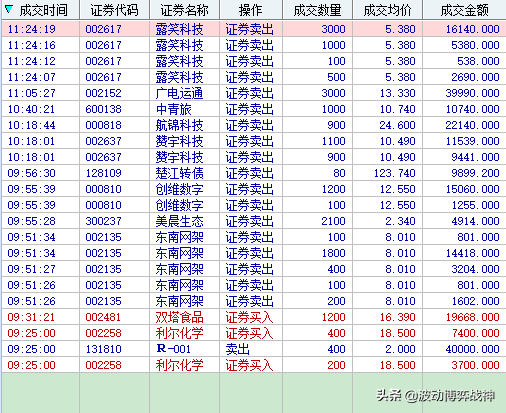Viewport: 506px width, 413px height.
Task: Click security code 600138
Action: [103, 109]
